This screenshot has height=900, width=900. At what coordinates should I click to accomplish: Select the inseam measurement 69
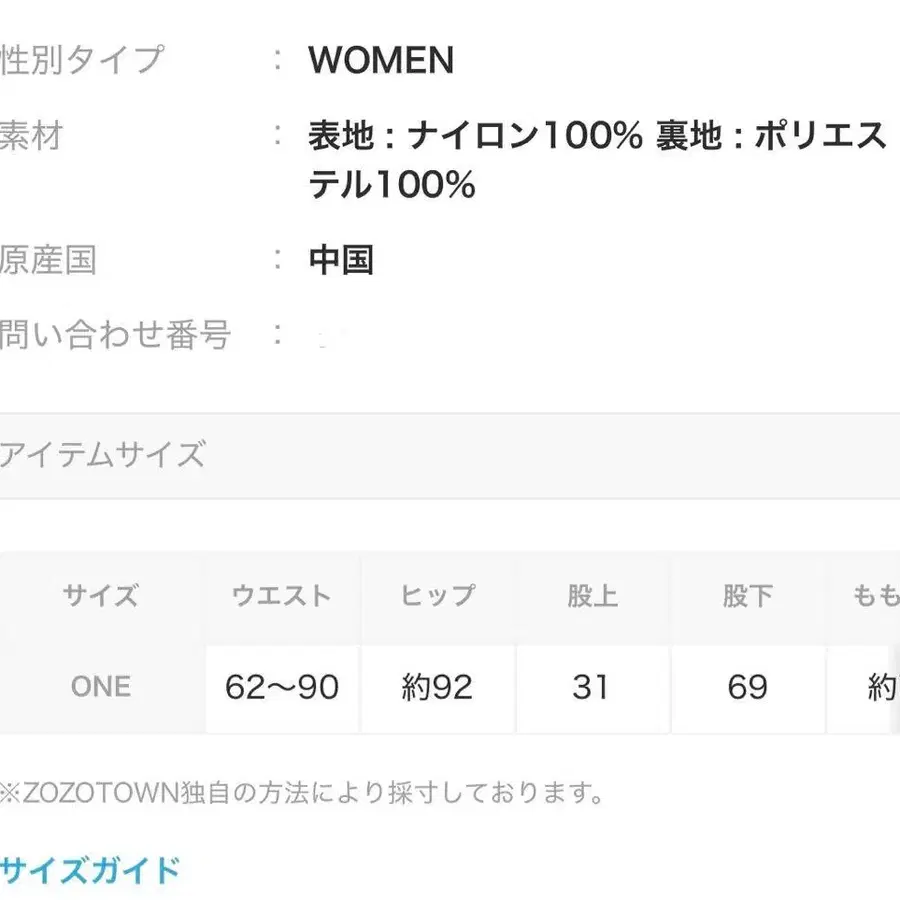coord(748,687)
